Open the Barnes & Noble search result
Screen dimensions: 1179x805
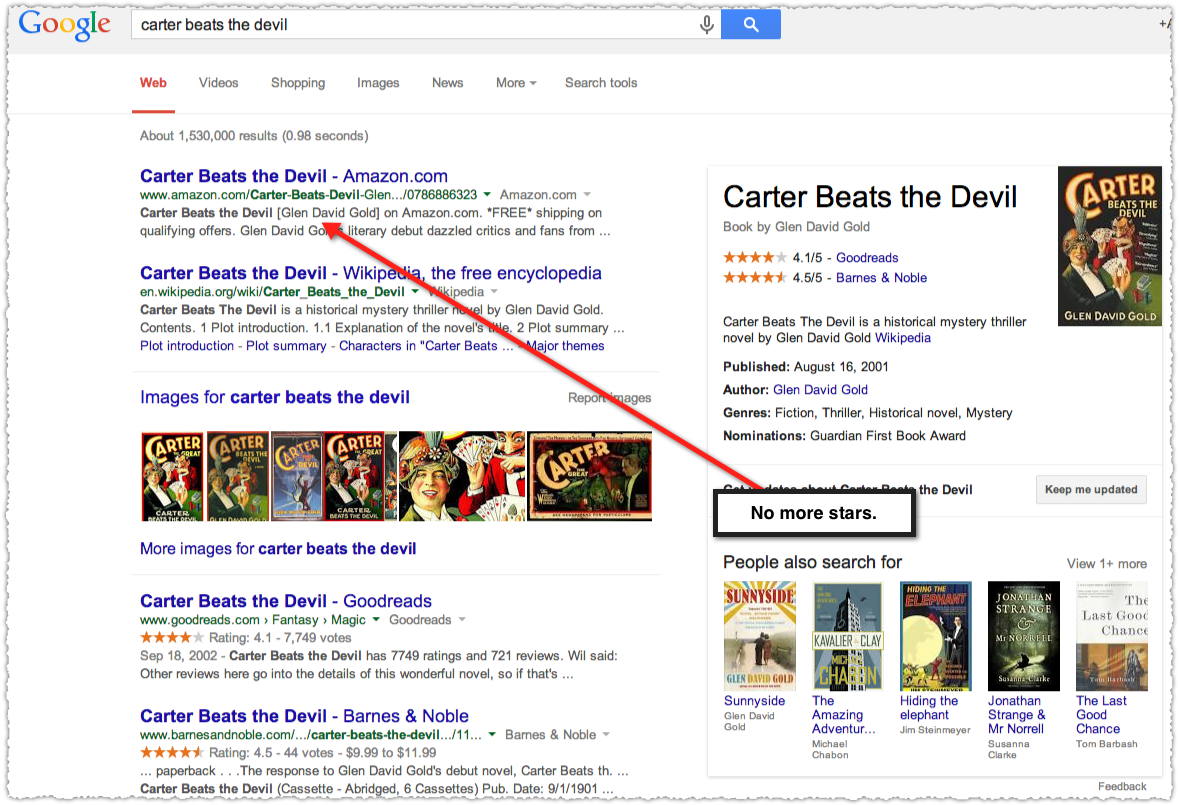[x=305, y=716]
